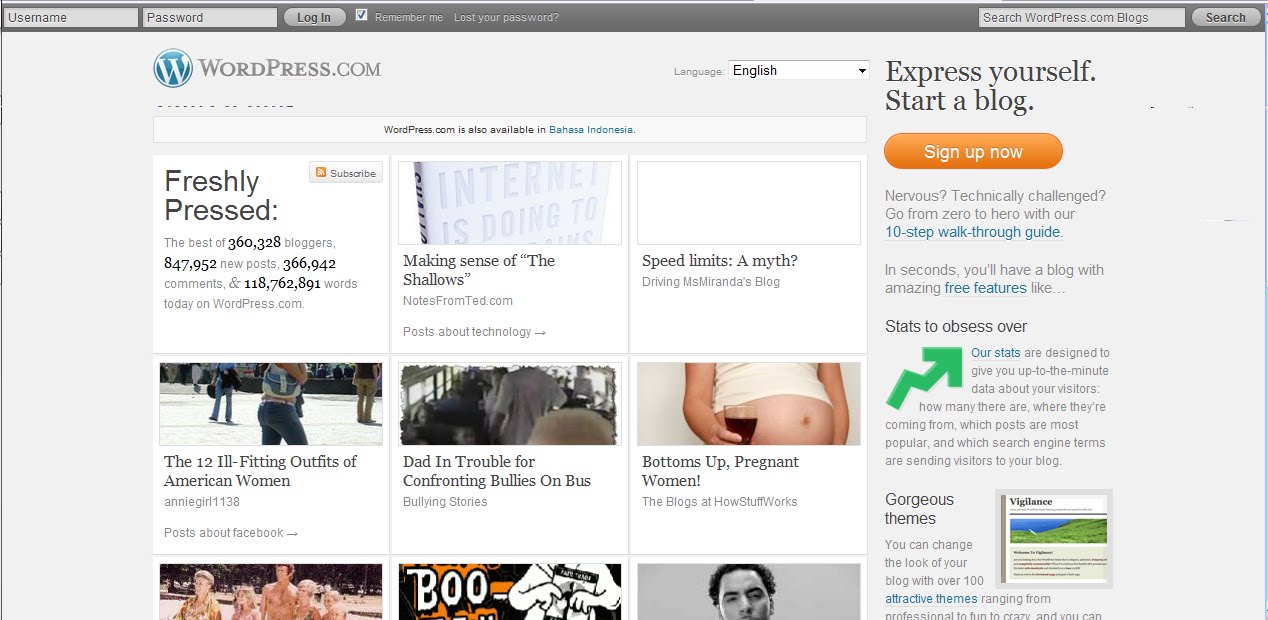Click the empty Speed limits thumbnail
1268x620 pixels.
click(749, 203)
